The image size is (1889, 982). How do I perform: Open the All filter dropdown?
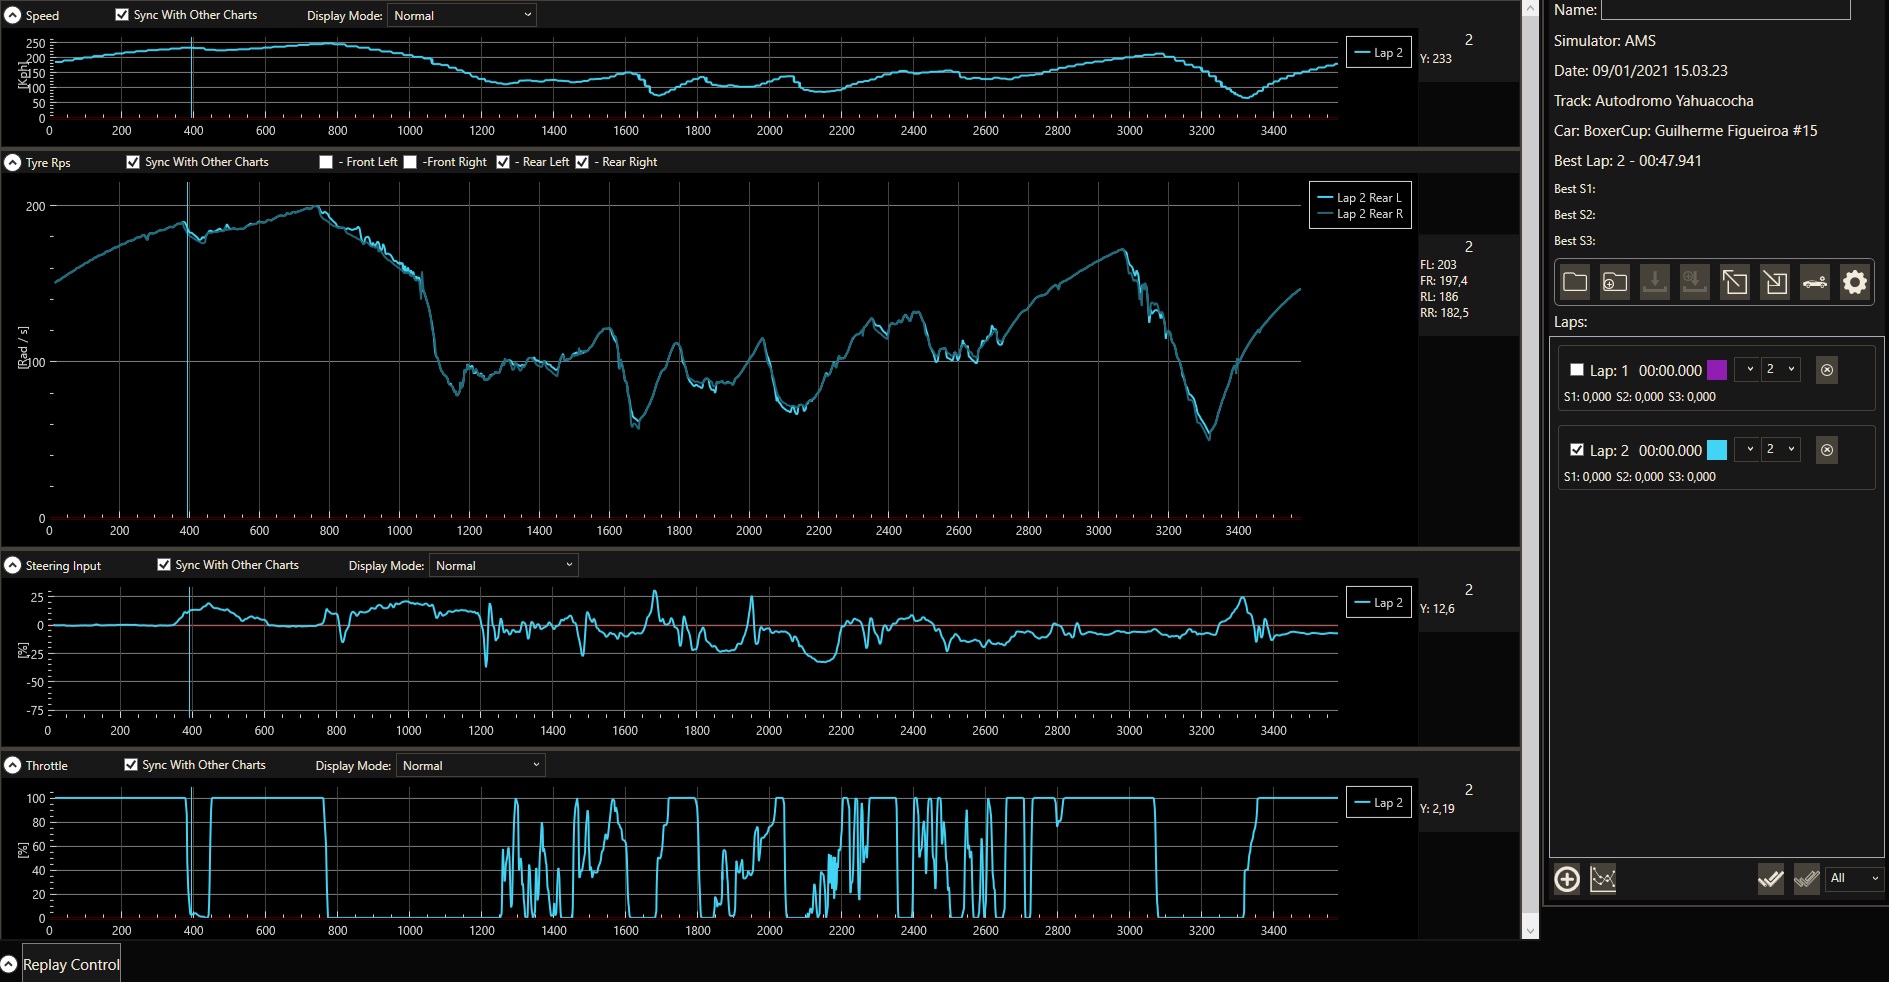point(1855,879)
